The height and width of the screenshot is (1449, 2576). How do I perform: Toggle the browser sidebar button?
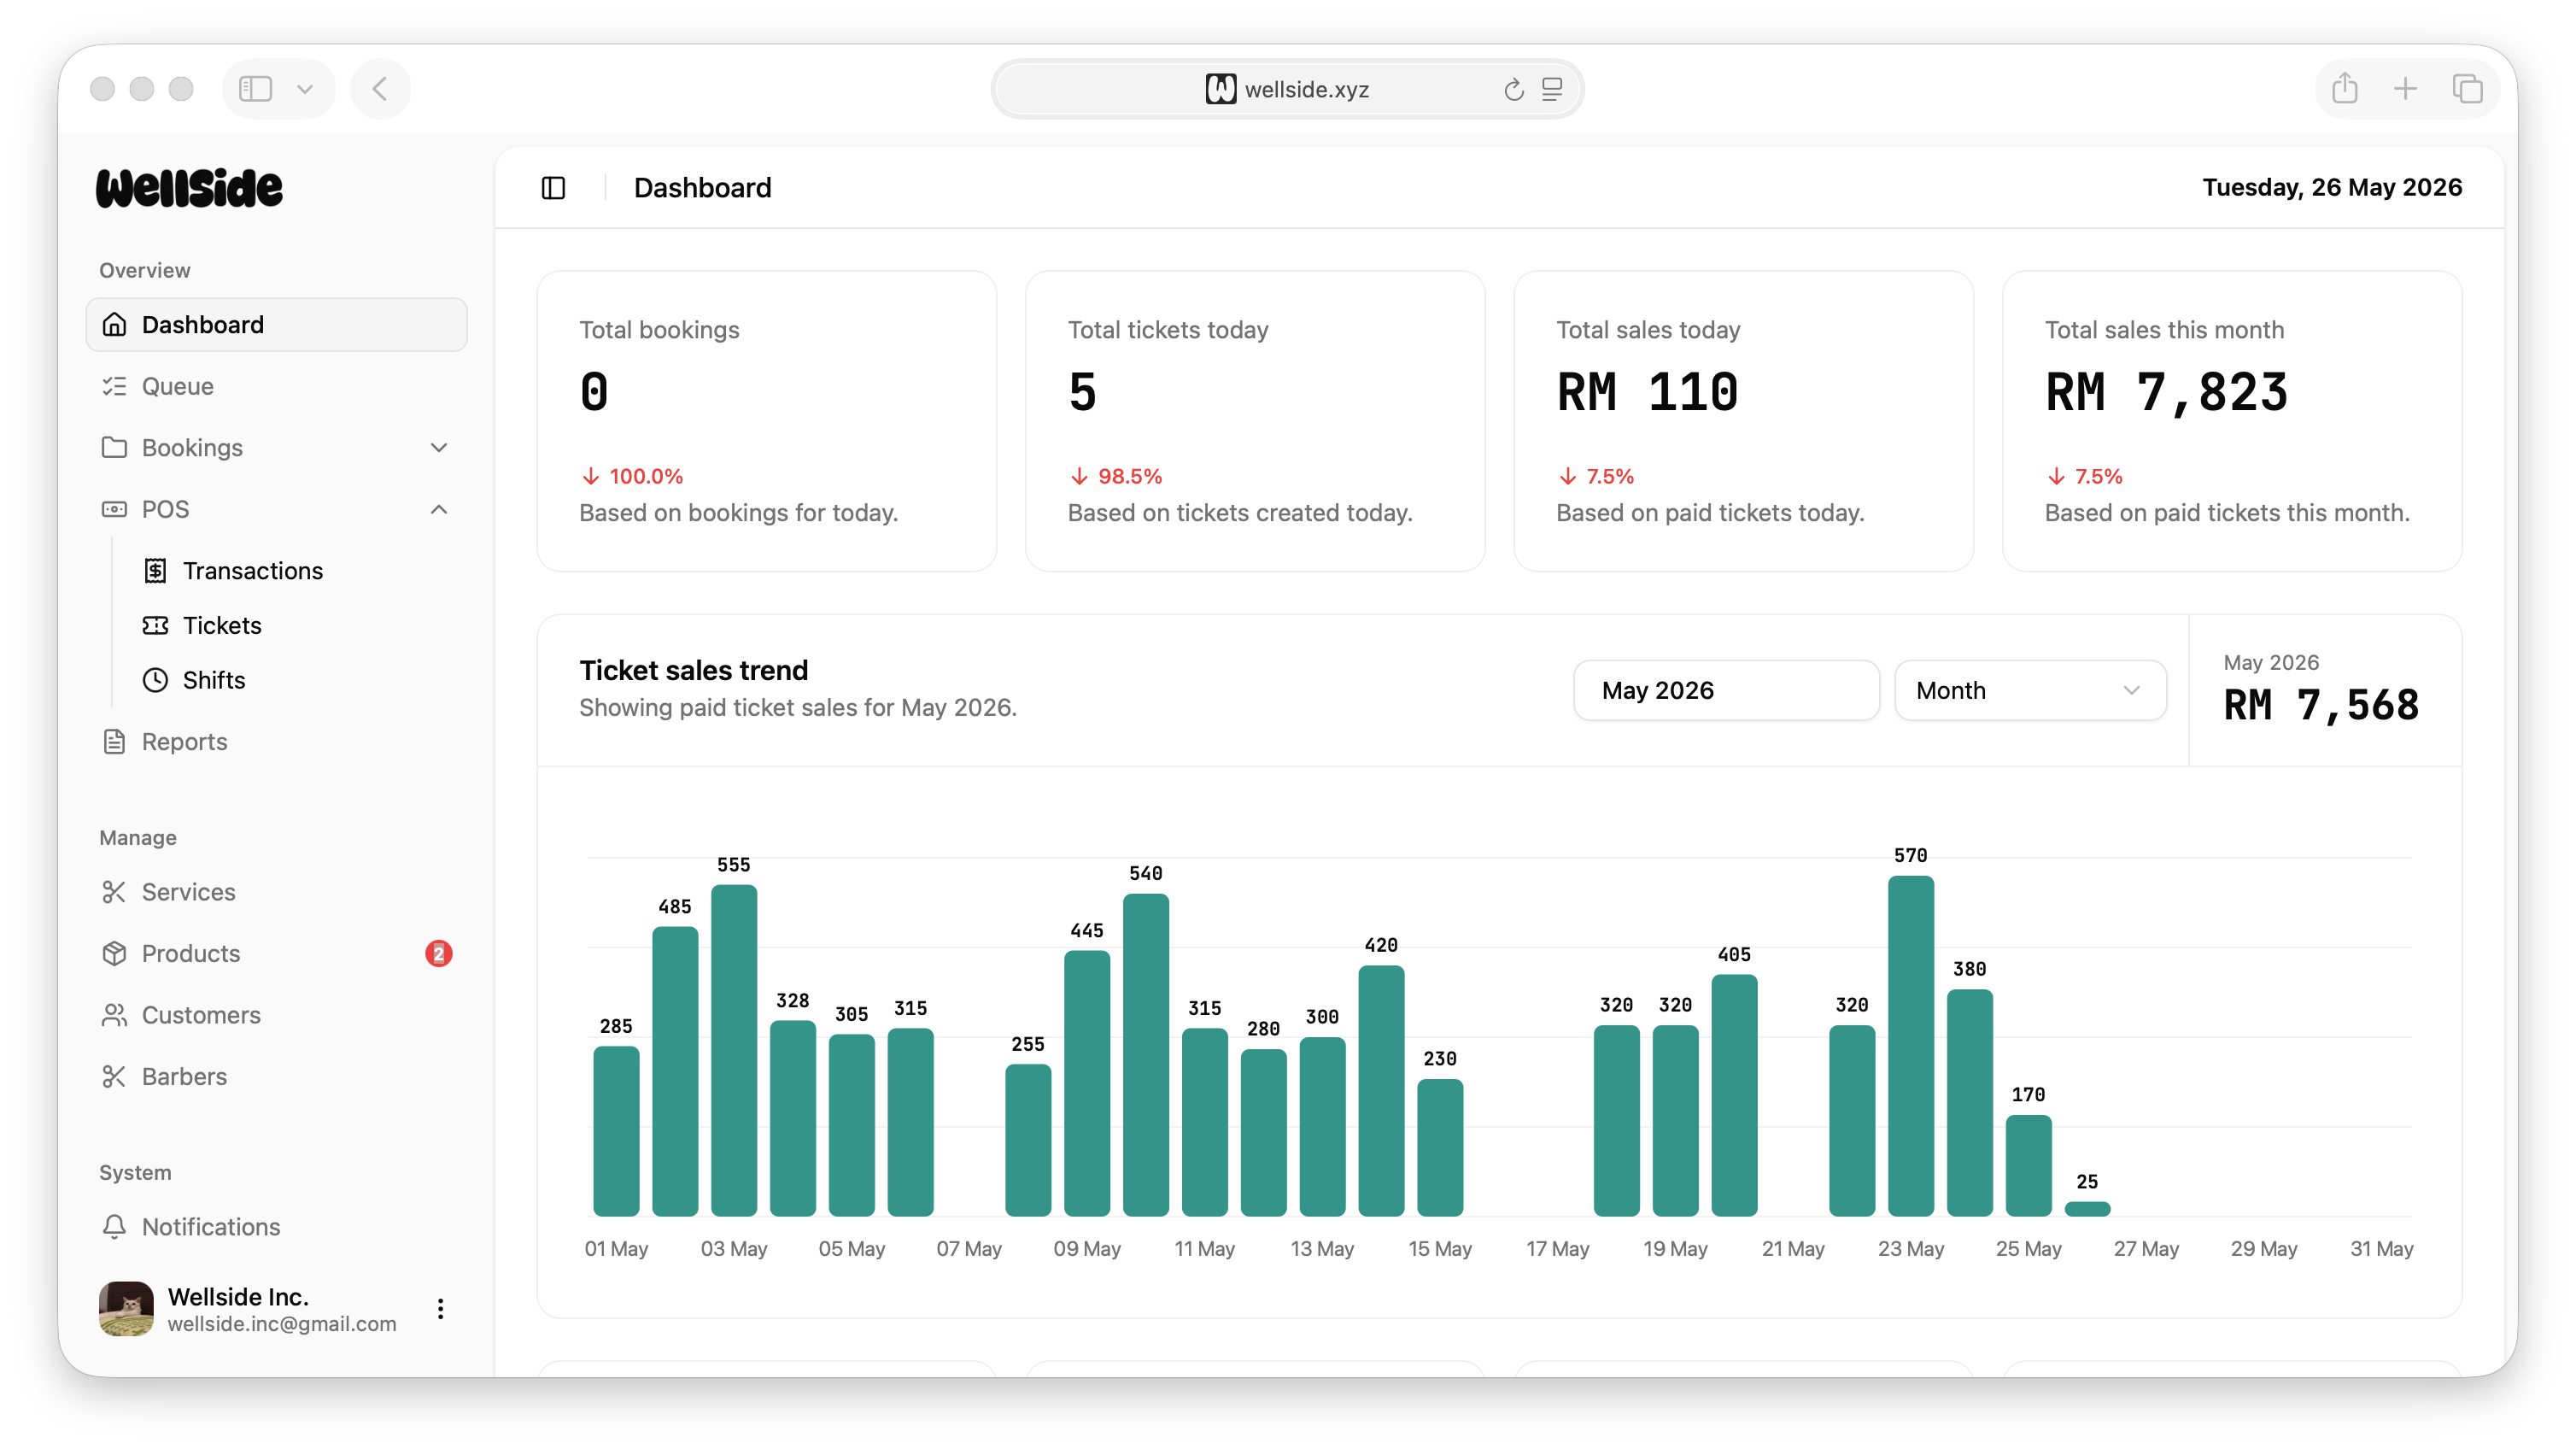coord(256,89)
